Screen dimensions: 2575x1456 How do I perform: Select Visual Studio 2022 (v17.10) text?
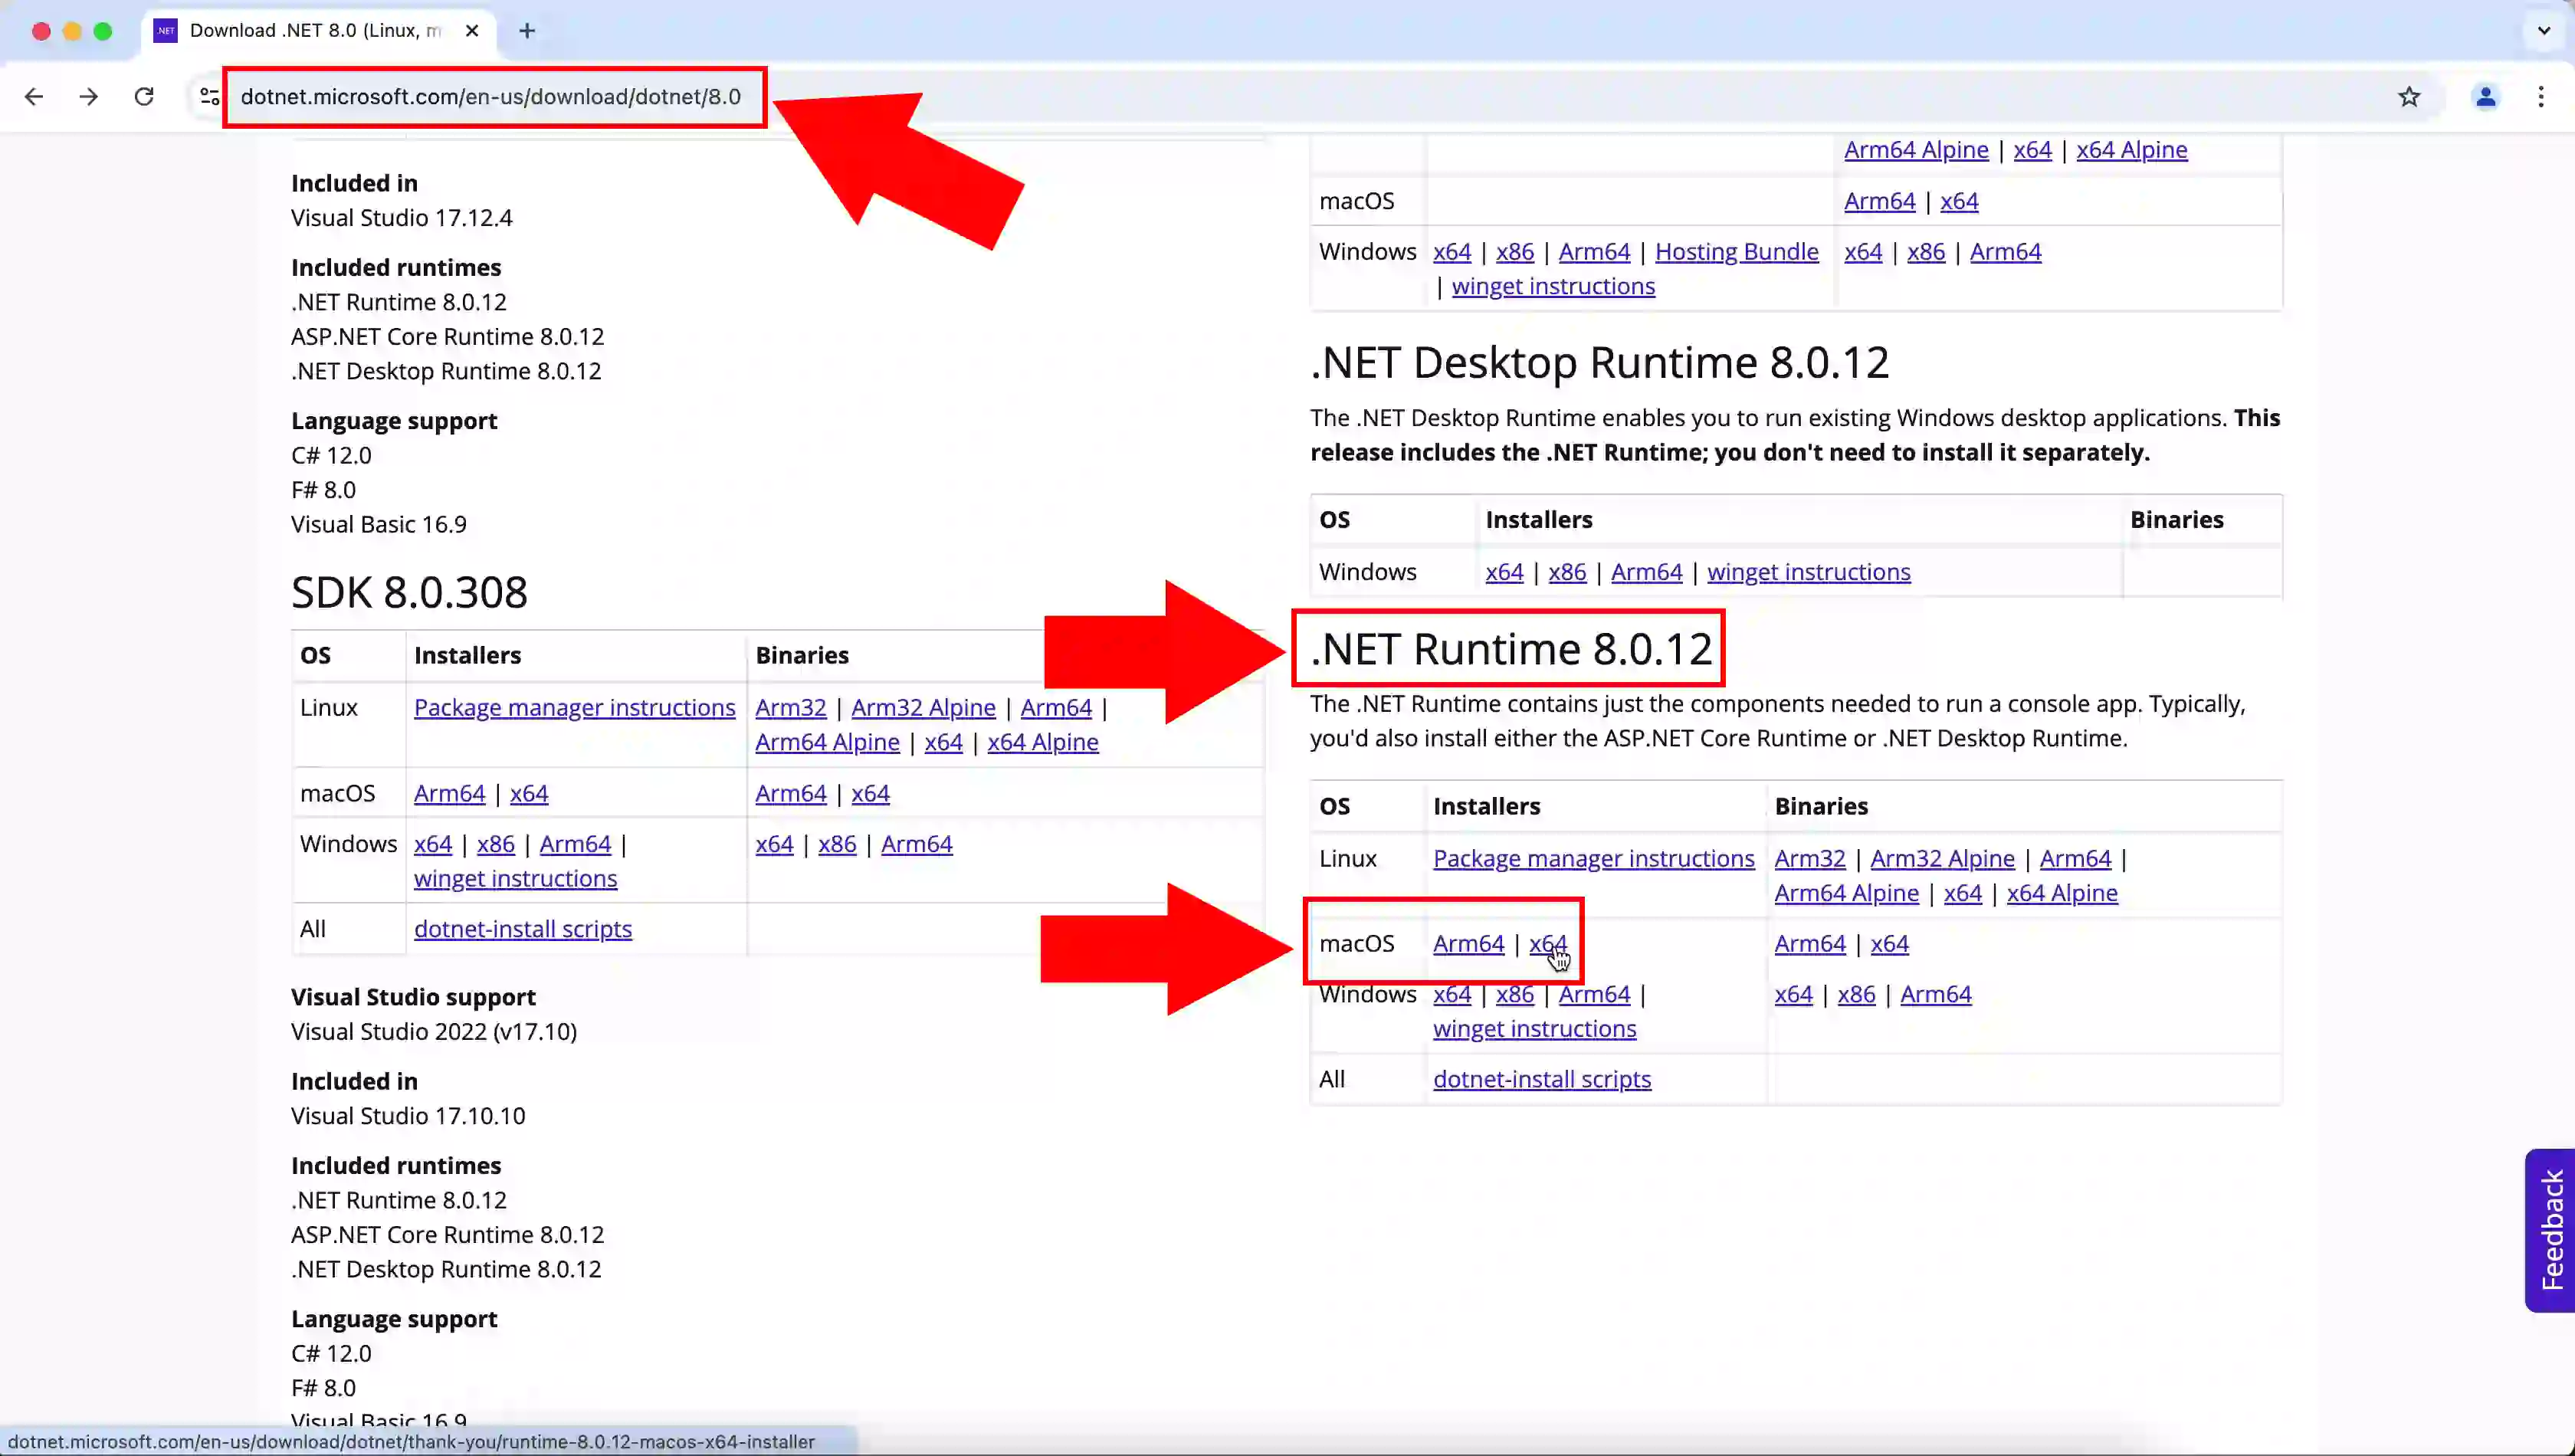pos(434,1031)
